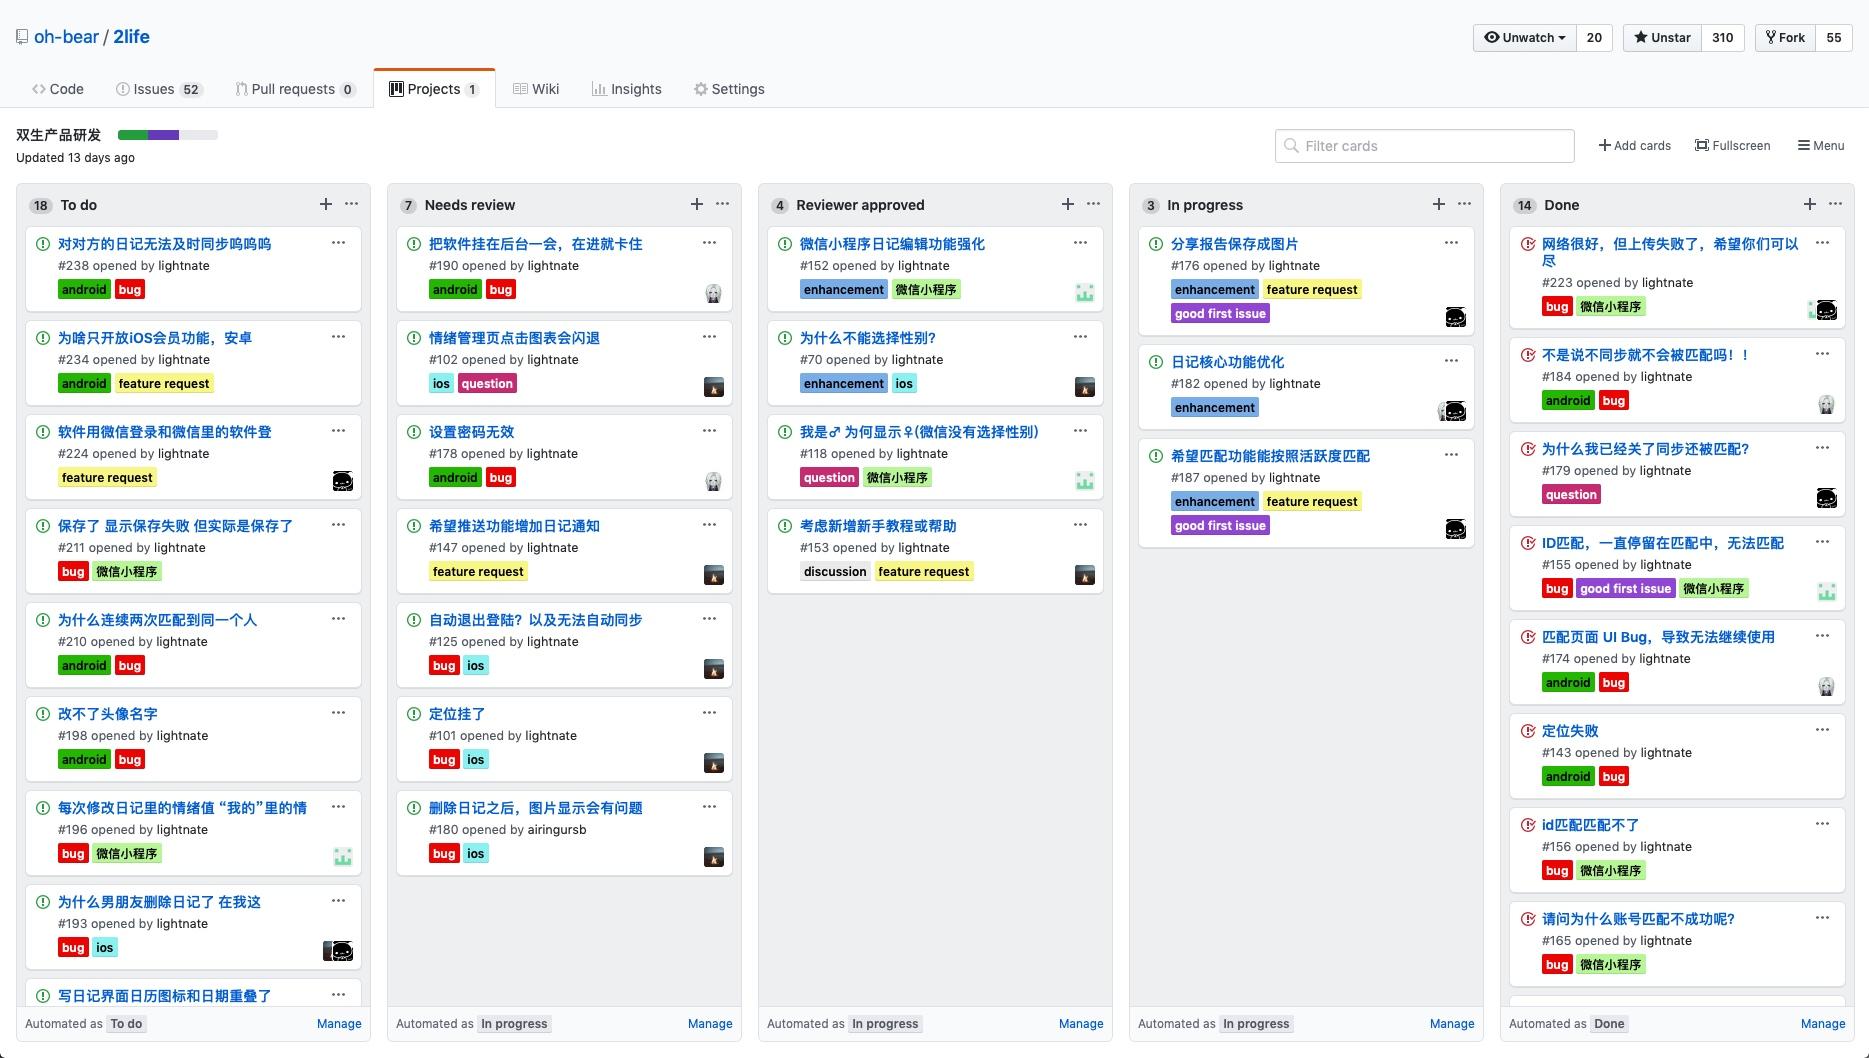The image size is (1869, 1058).
Task: Enter Fullscreen view of the board
Action: click(x=1733, y=146)
